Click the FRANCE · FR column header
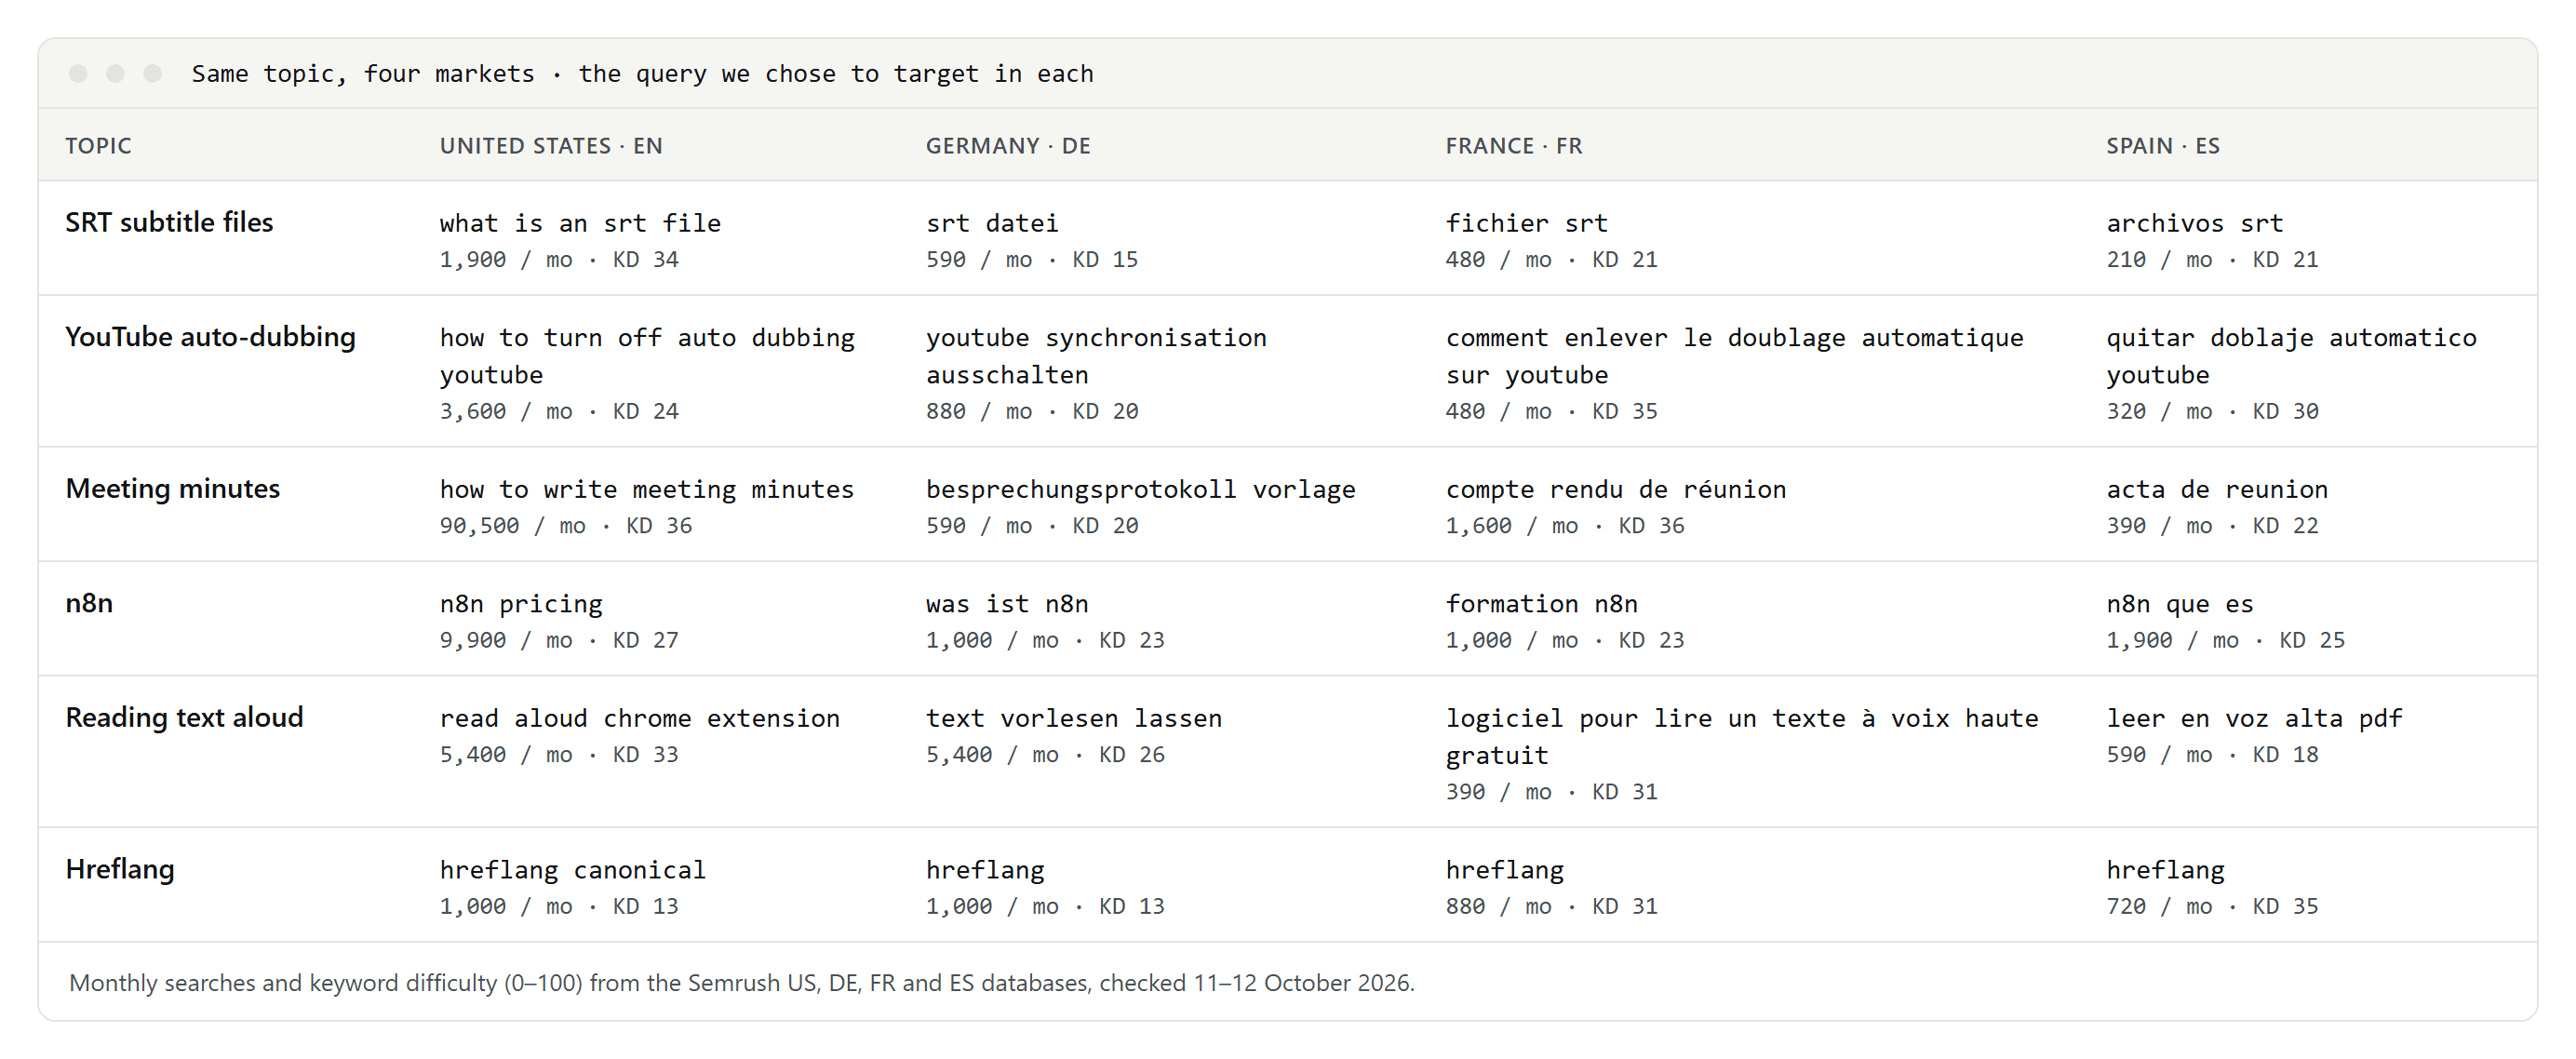Image resolution: width=2576 pixels, height=1059 pixels. click(1514, 146)
